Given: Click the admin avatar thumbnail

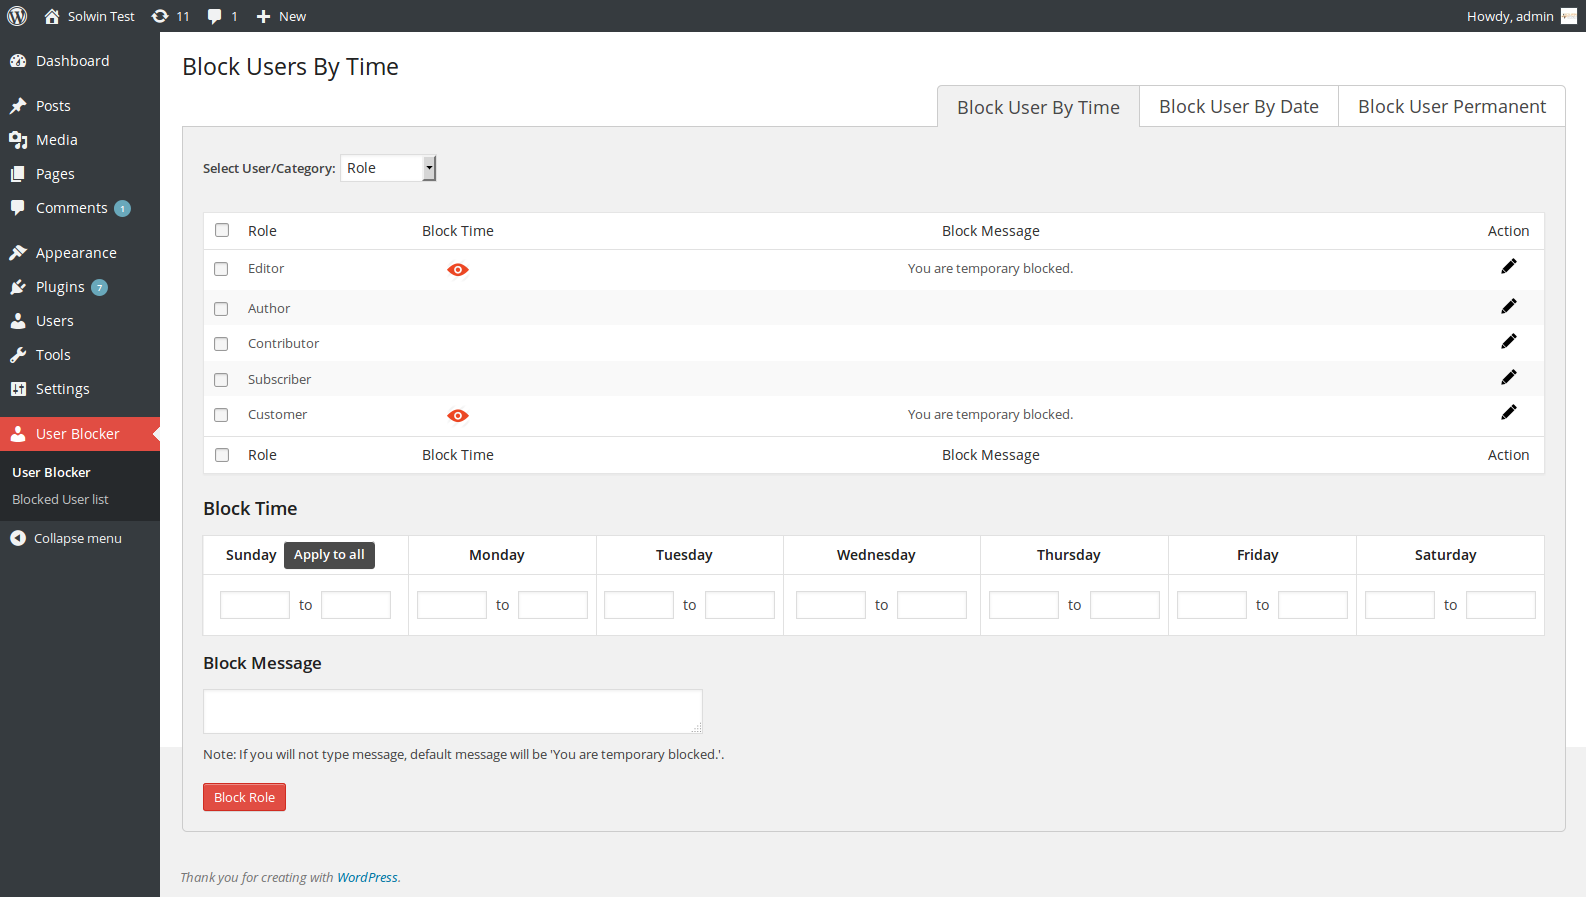Looking at the screenshot, I should (1569, 16).
